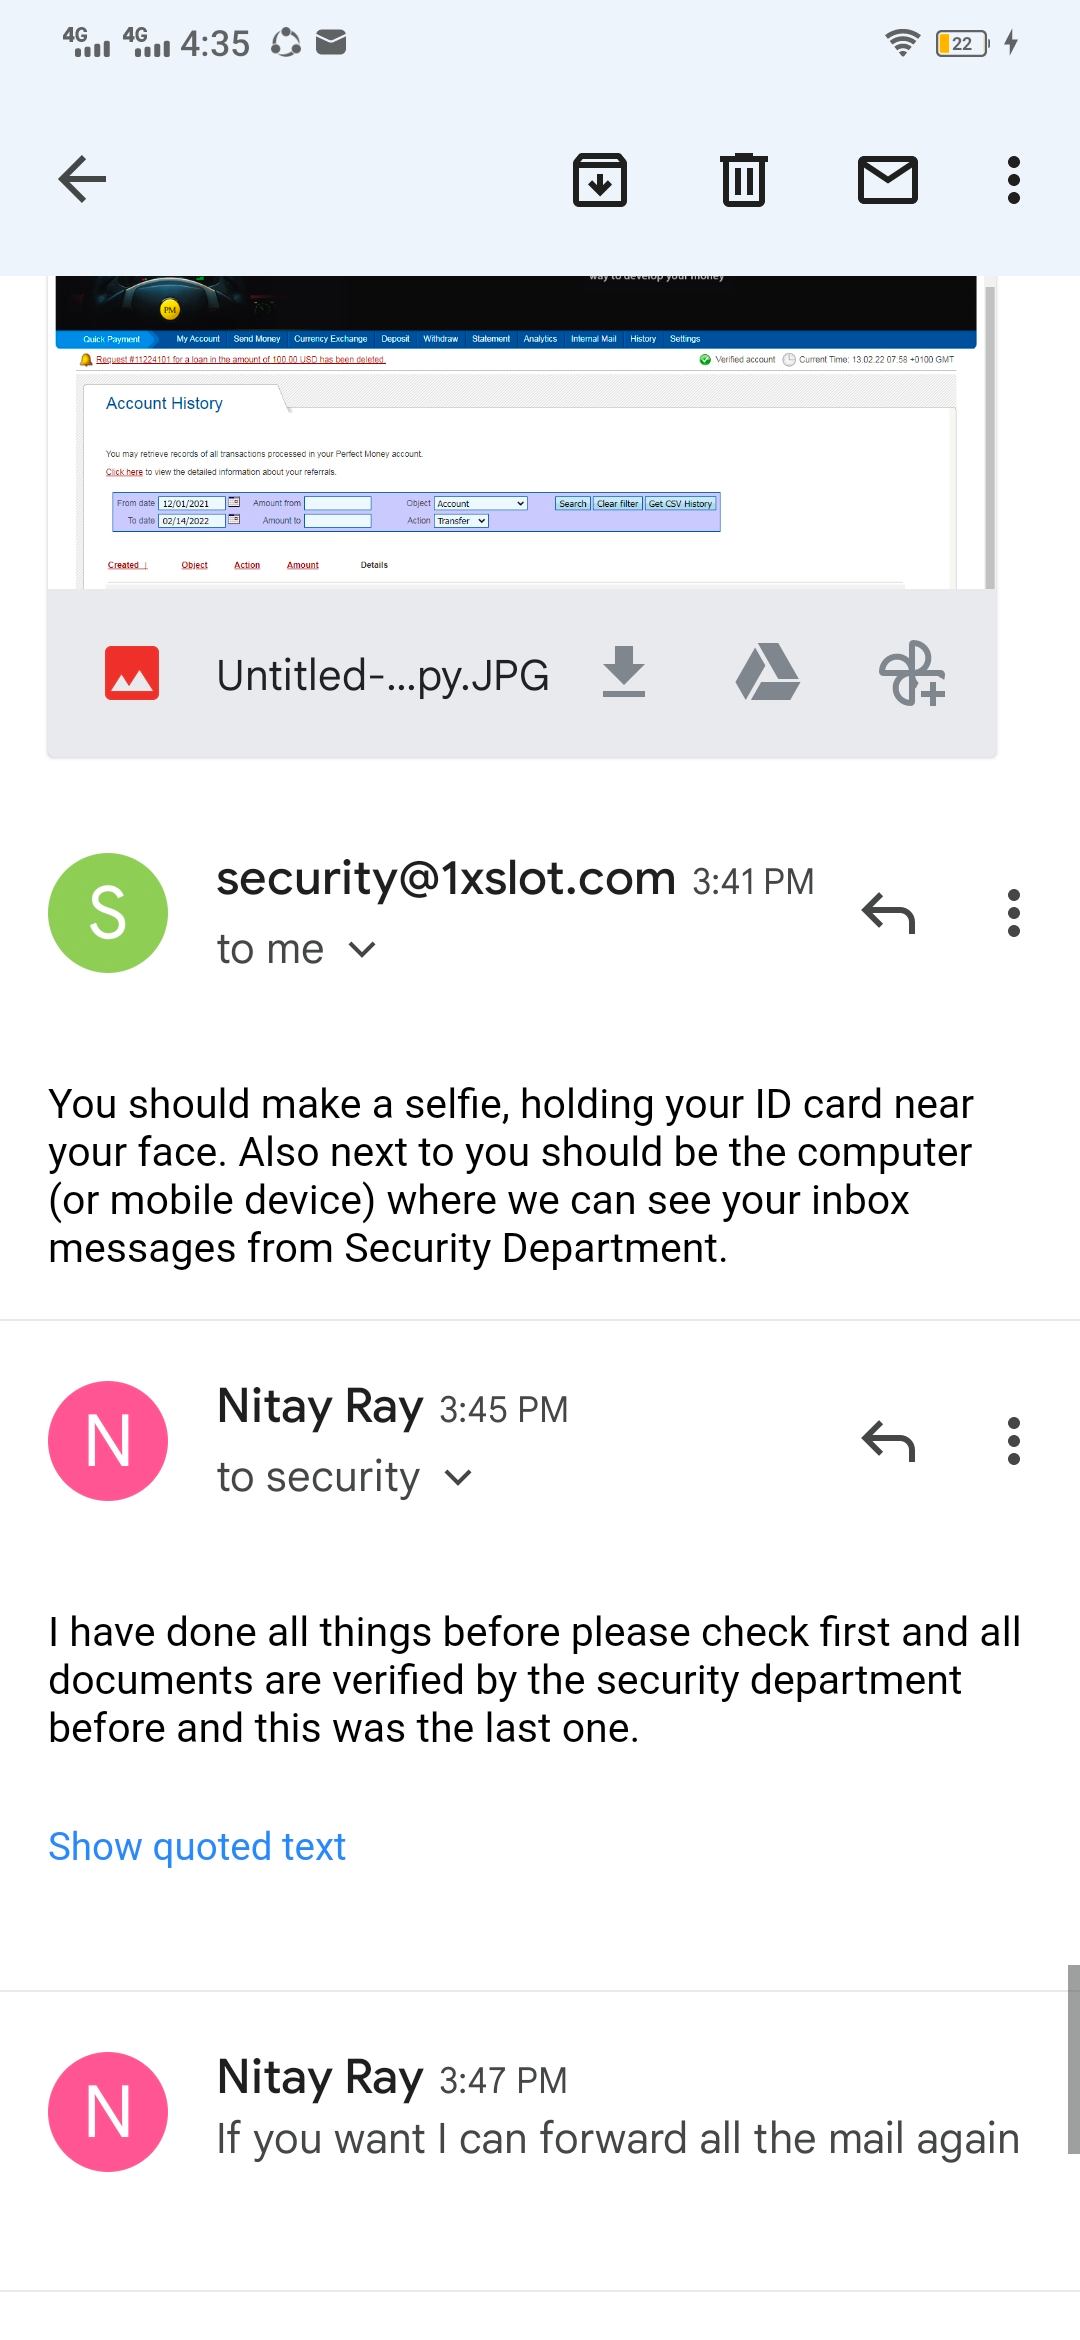The height and width of the screenshot is (2340, 1080).
Task: Open more options for security@1xslot.com message
Action: [x=1014, y=912]
